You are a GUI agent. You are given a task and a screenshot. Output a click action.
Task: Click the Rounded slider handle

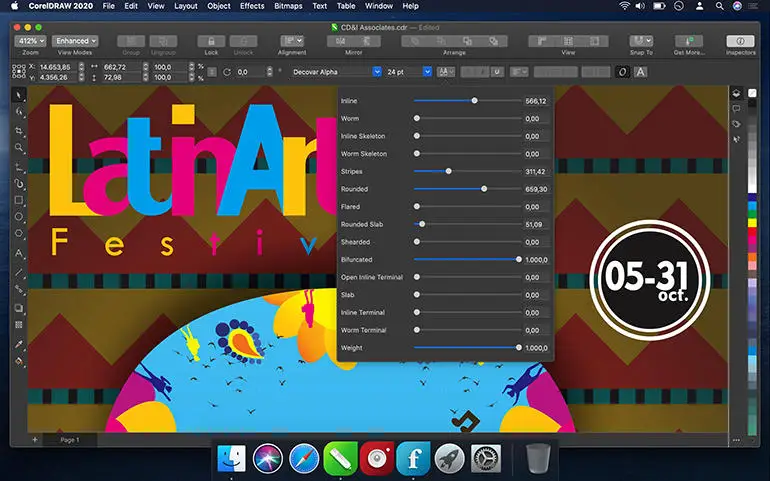pyautogui.click(x=484, y=189)
